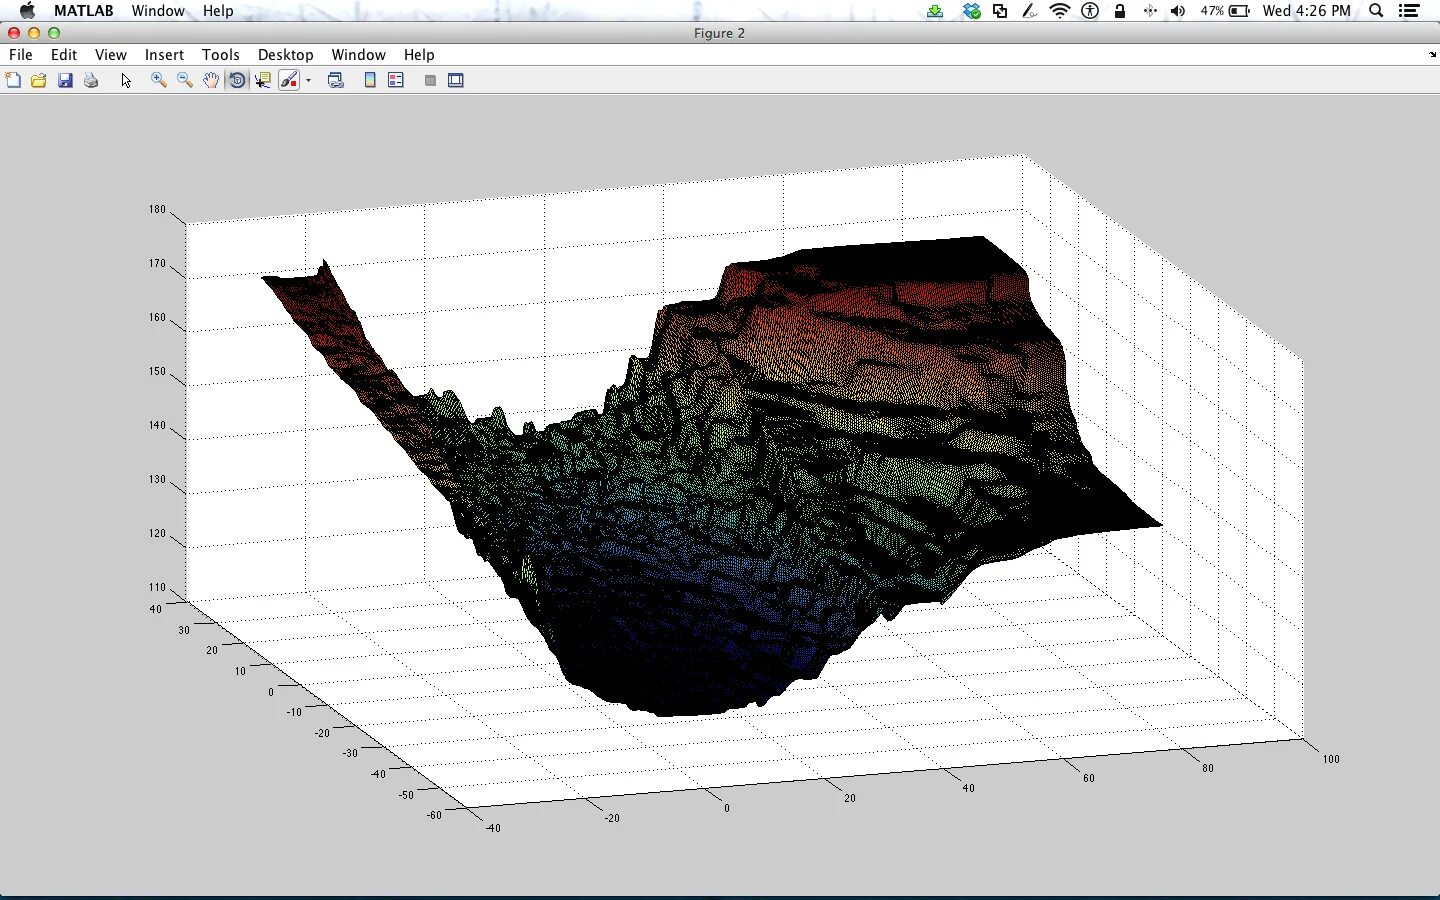This screenshot has width=1440, height=900.
Task: Toggle the Edit Plot arrow tool
Action: click(x=126, y=81)
